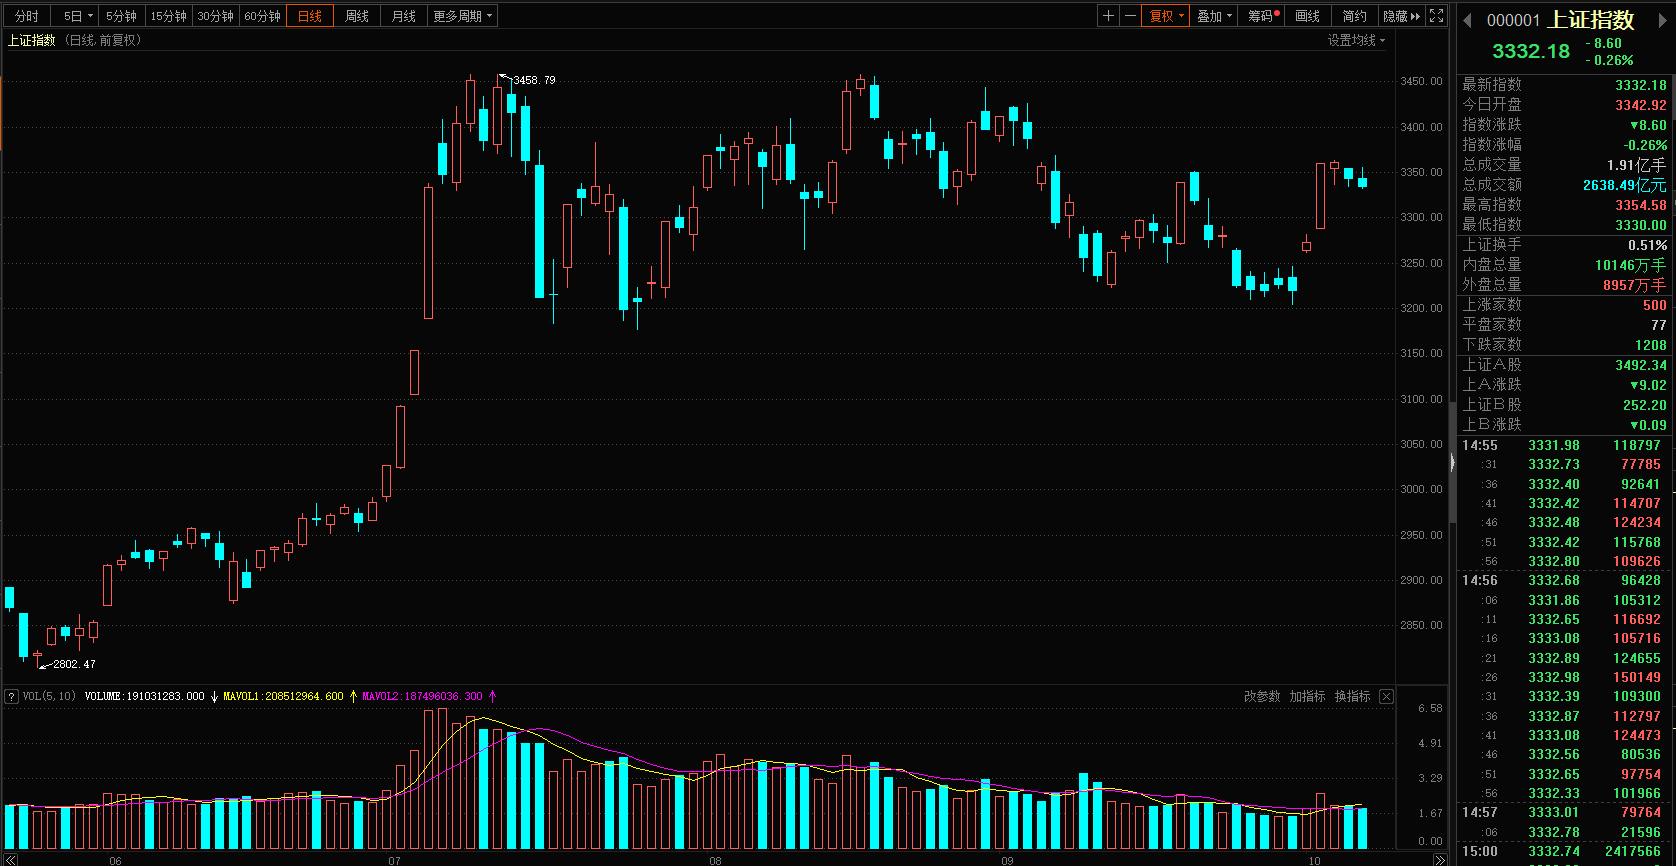Switch to the 月线 monthly tab

click(404, 16)
